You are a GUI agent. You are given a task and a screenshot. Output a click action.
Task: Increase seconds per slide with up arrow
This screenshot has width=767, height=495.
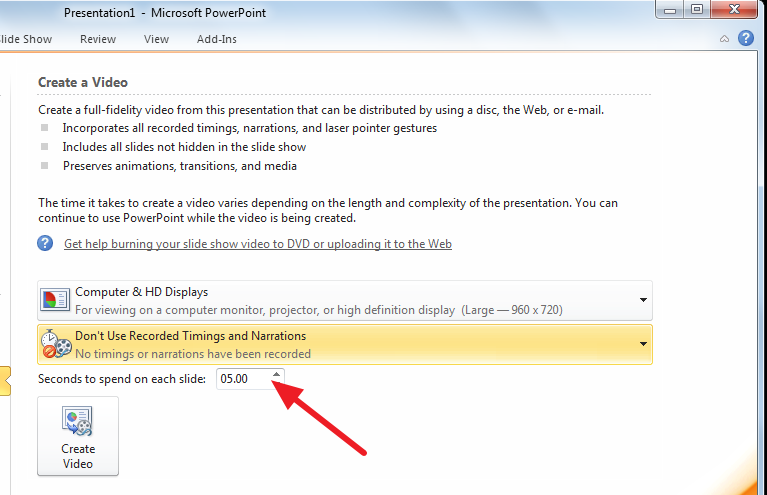[276, 374]
